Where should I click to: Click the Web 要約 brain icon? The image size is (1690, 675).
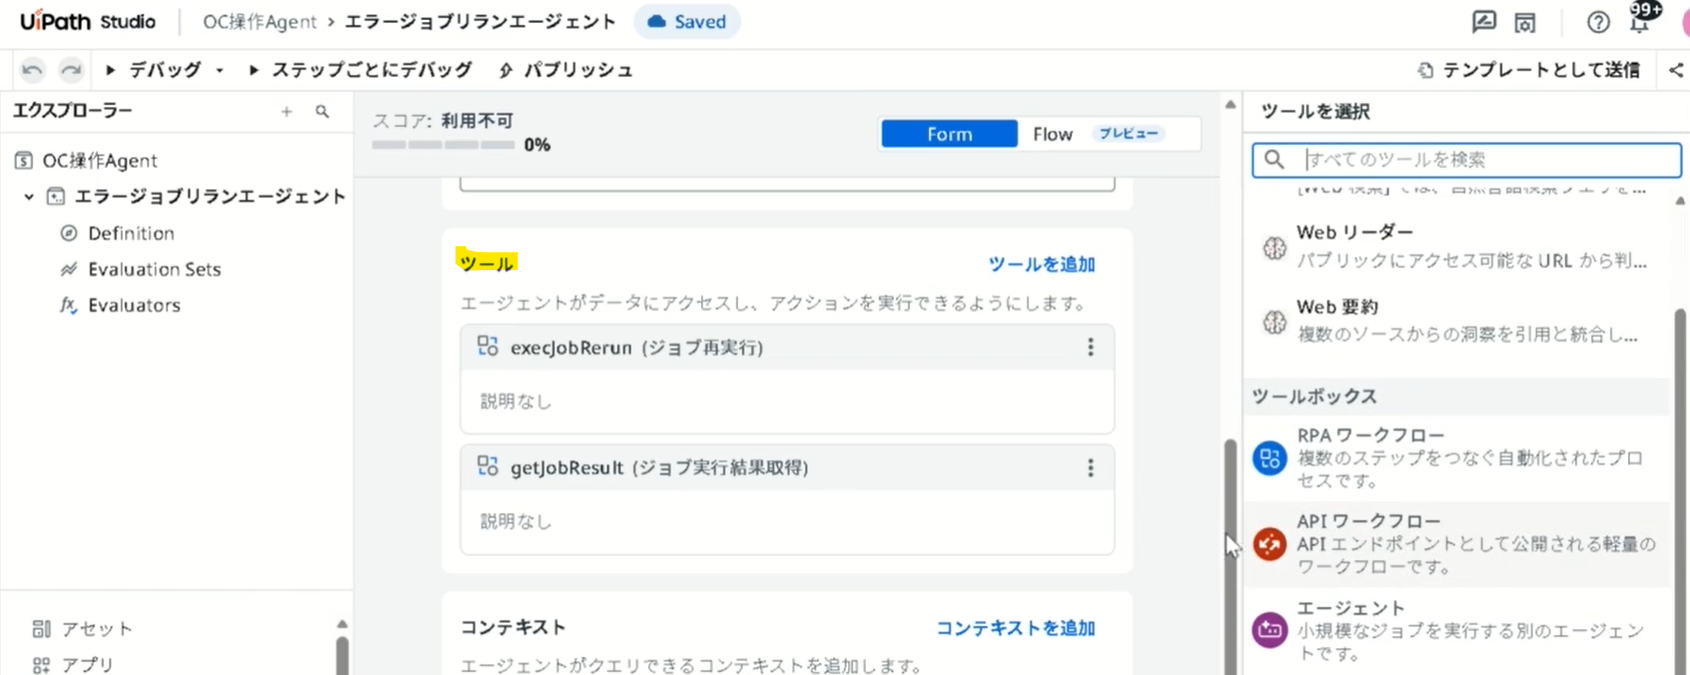[x=1274, y=322]
